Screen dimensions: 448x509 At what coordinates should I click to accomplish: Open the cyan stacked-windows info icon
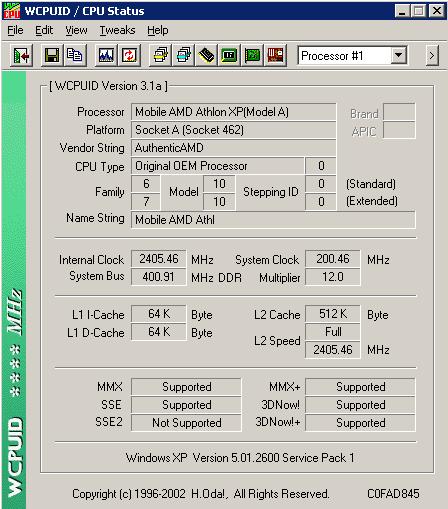[183, 55]
